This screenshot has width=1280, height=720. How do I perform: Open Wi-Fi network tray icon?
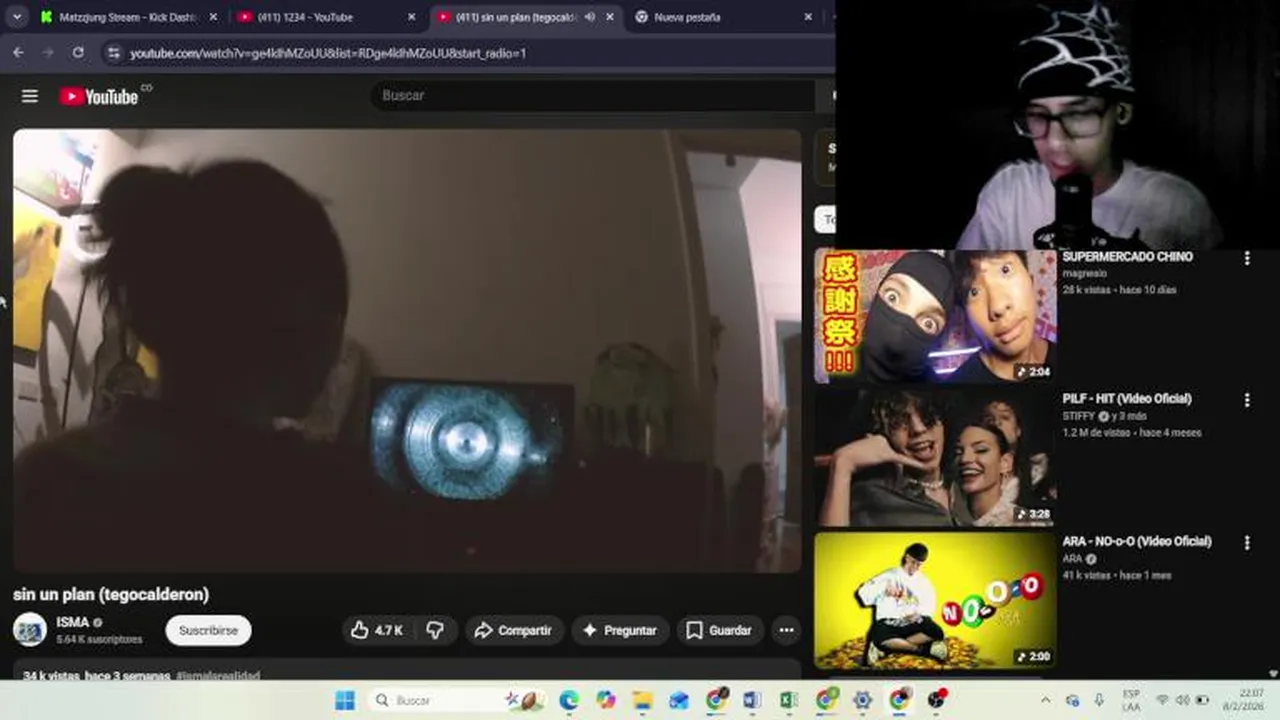tap(1162, 700)
